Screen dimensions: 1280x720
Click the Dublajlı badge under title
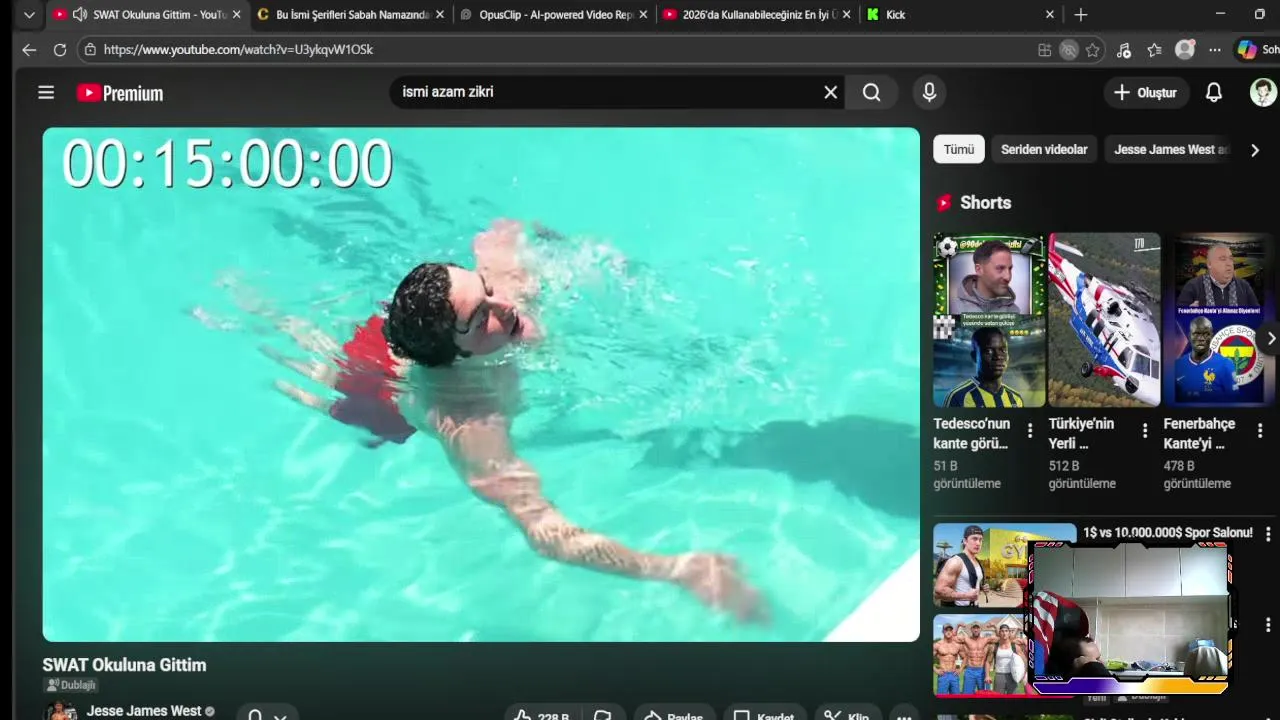pos(70,685)
